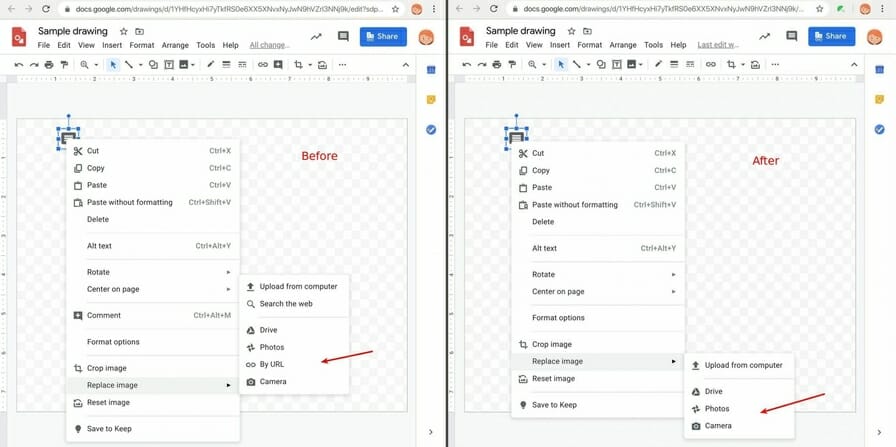This screenshot has width=896, height=447.
Task: Open the Shape tool in Before window
Action: [x=153, y=65]
